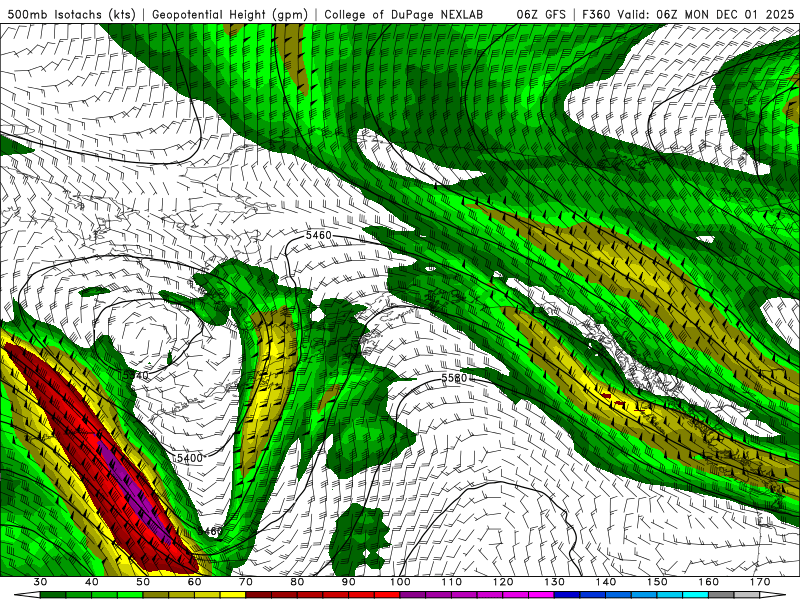Pick the dark grey 160–165 kt legend swatch
Image resolution: width=800 pixels, height=600 pixels.
click(721, 595)
